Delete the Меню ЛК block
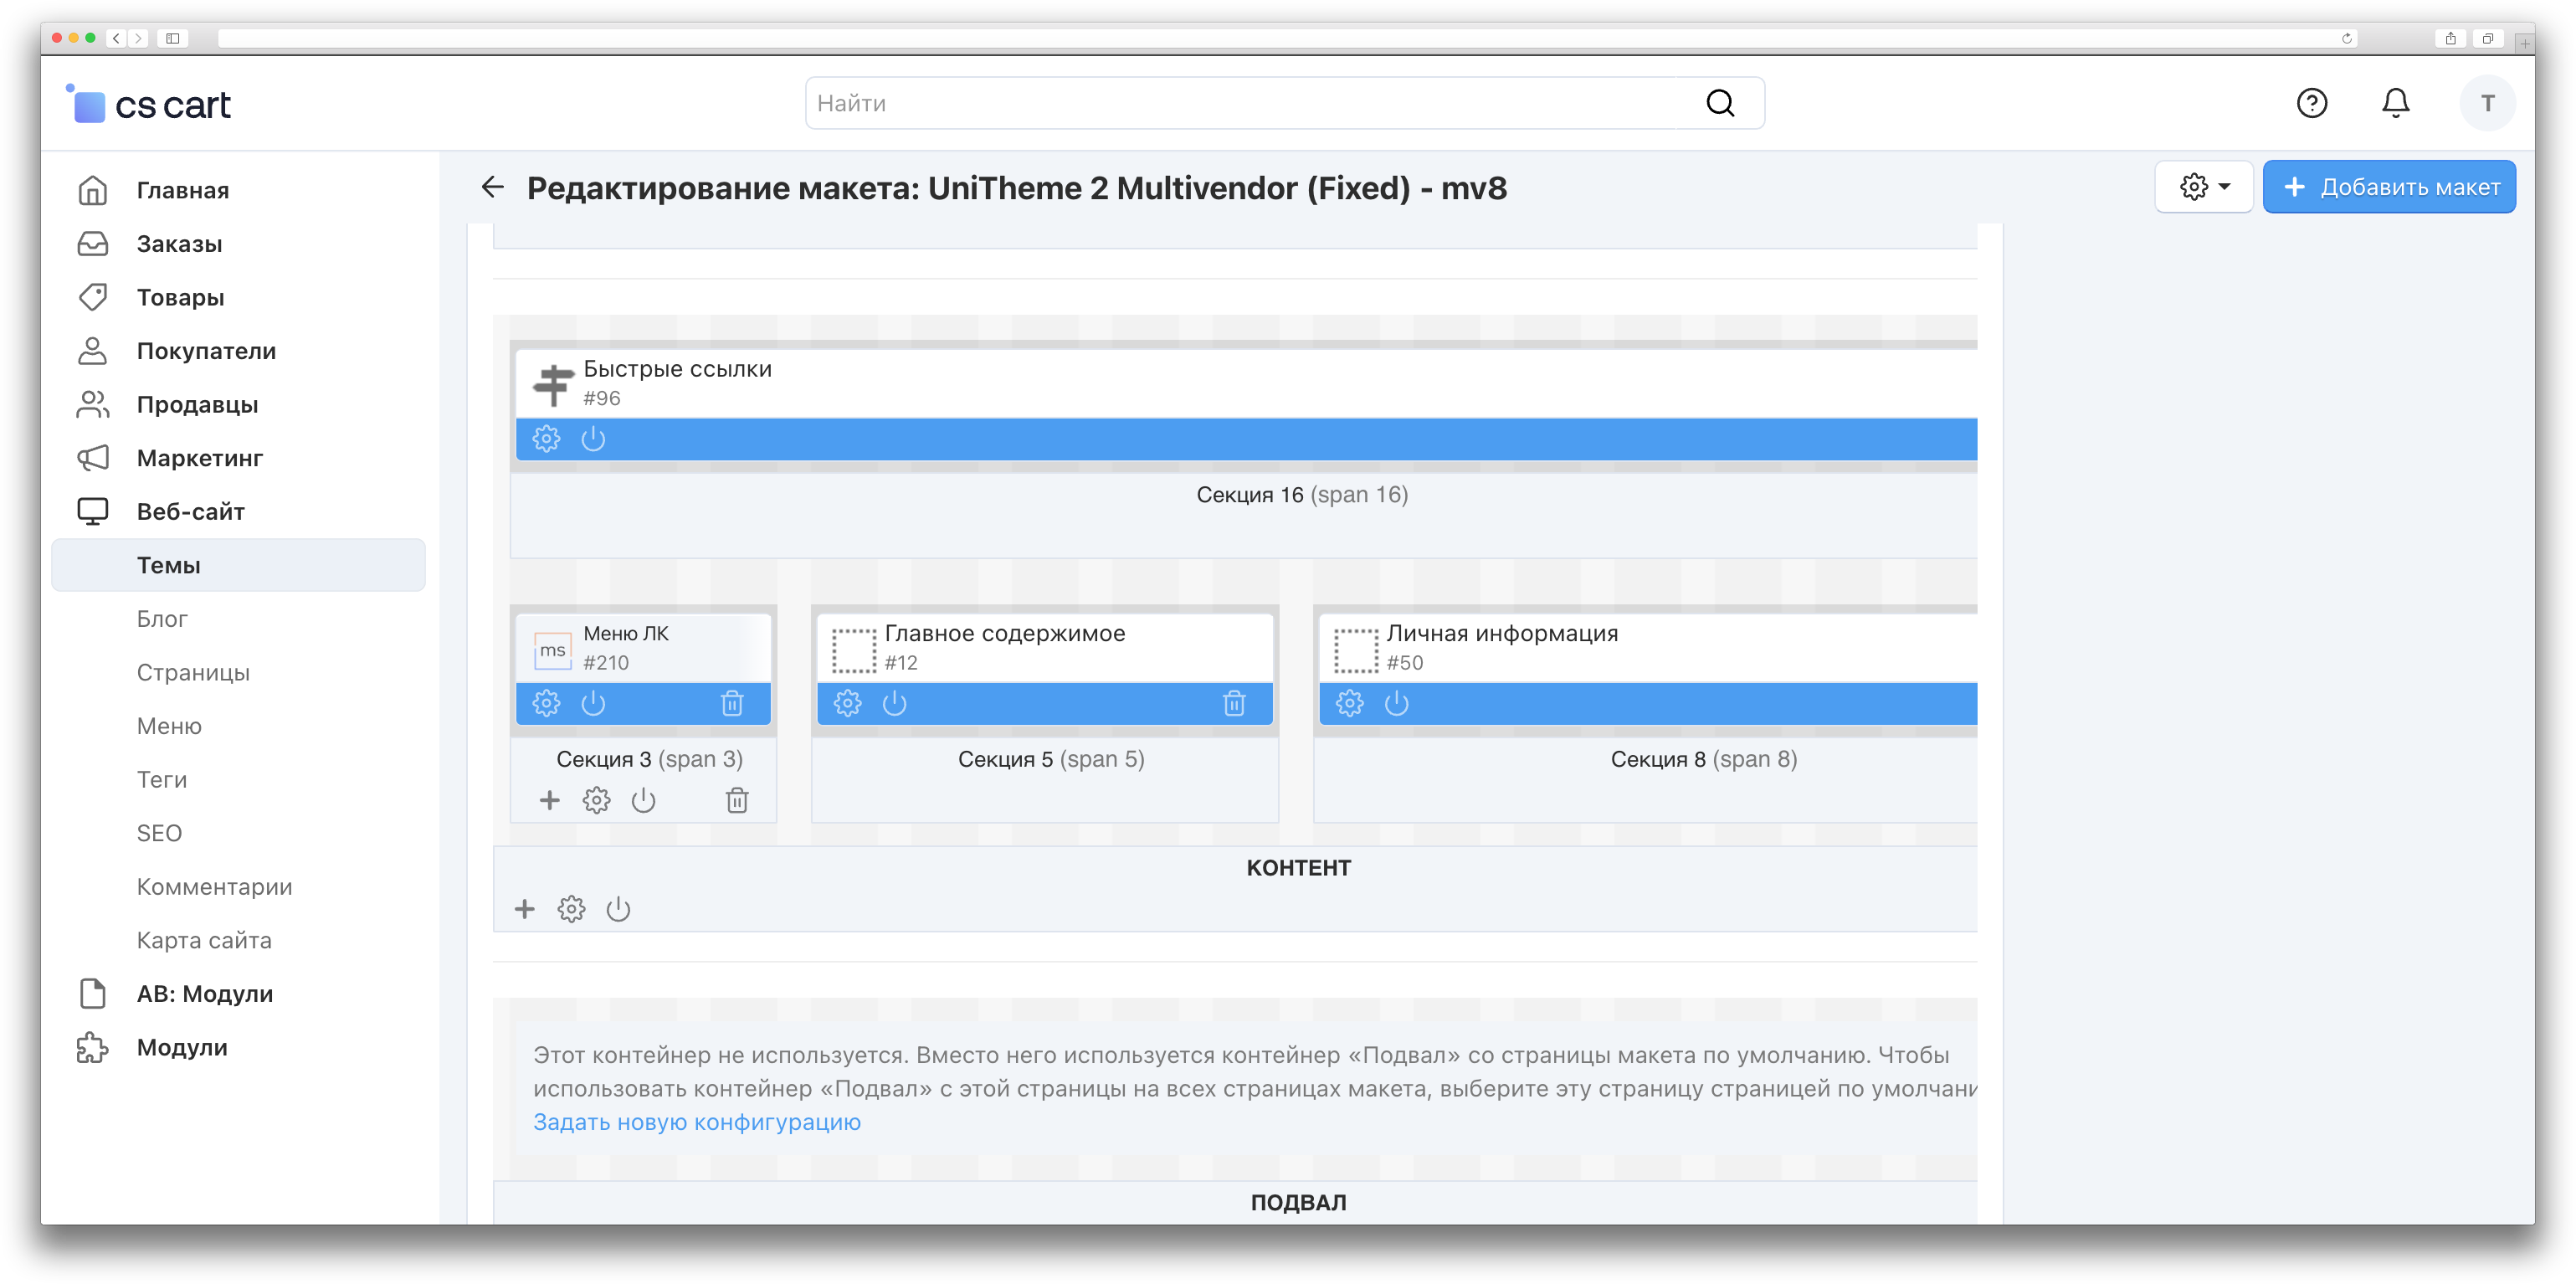The width and height of the screenshot is (2576, 1284). 732,703
